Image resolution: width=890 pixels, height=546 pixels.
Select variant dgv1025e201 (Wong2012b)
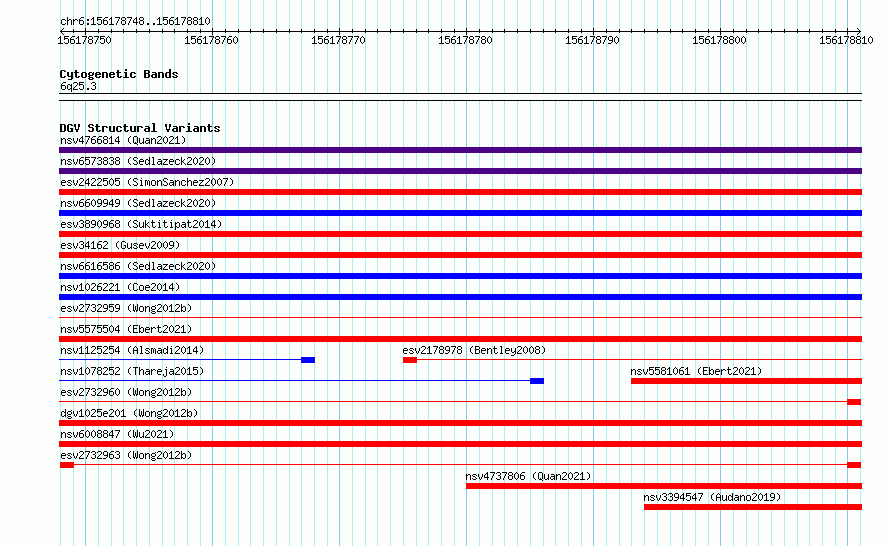[129, 413]
